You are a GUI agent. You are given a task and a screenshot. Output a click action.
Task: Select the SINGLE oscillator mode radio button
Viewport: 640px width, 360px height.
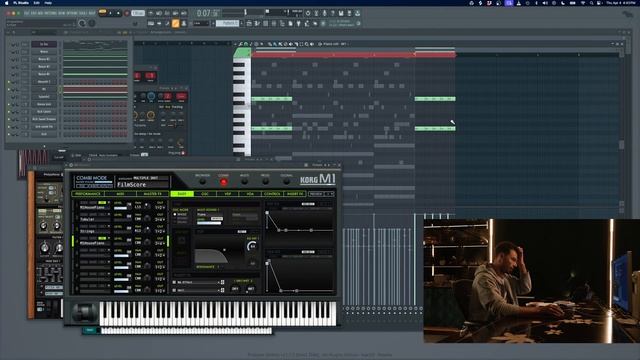pos(175,214)
